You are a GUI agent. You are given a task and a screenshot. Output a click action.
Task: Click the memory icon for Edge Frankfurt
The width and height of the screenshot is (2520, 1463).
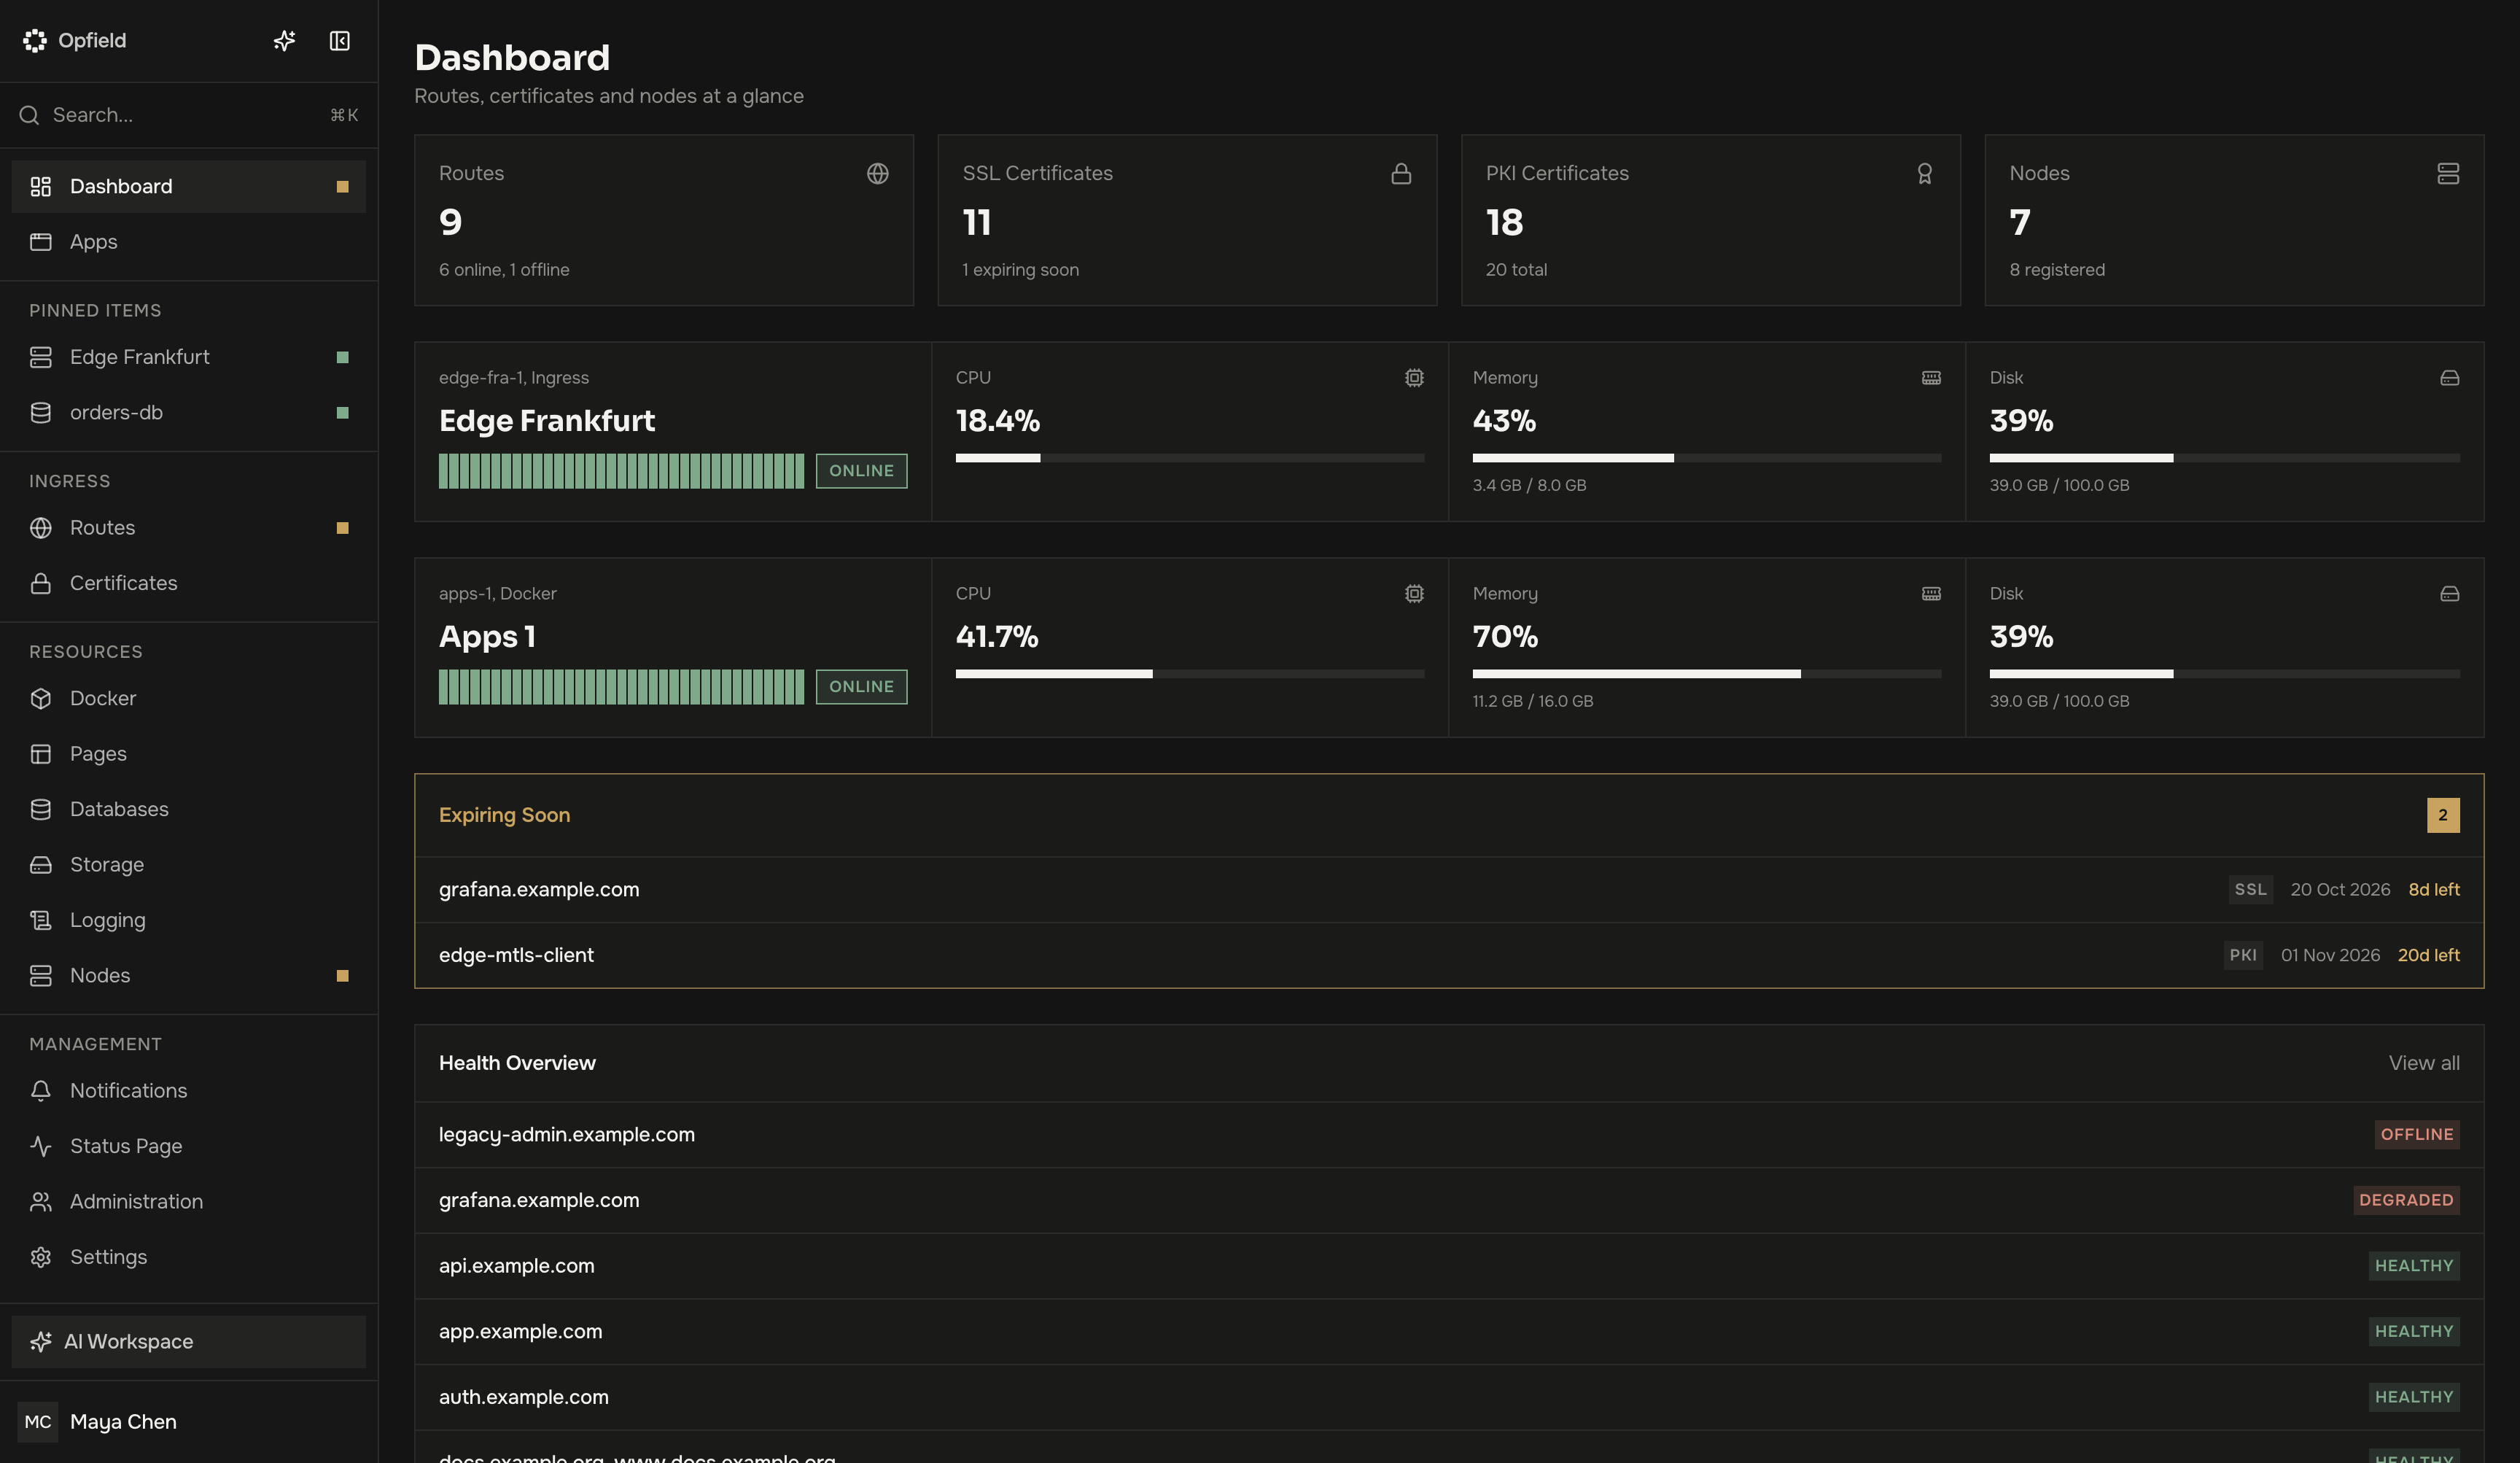(x=1931, y=378)
